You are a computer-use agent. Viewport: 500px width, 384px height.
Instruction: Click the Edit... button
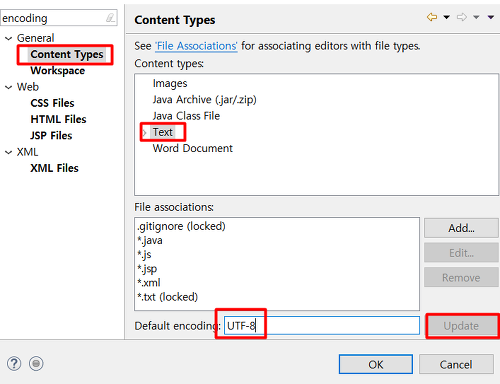click(x=461, y=253)
